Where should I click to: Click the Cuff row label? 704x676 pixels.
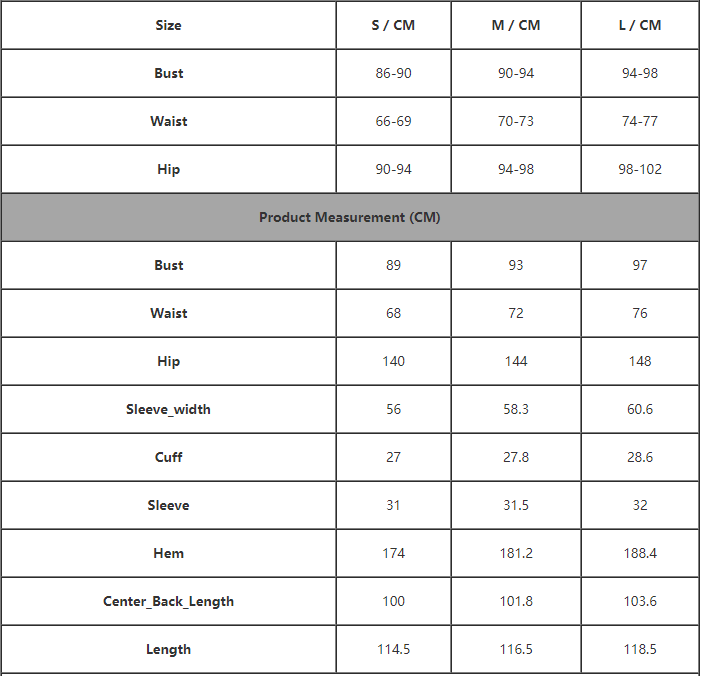168,457
